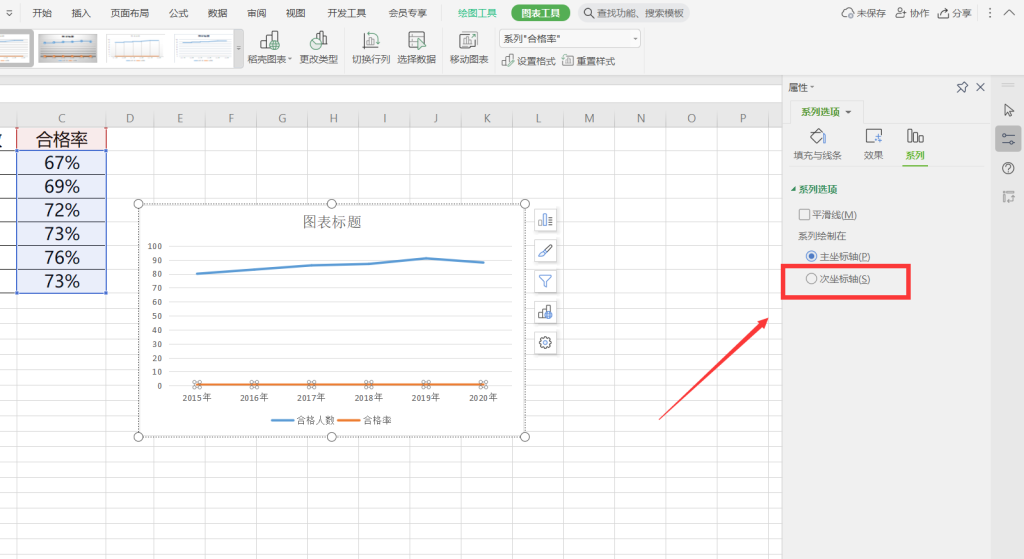
Task: Open the quick access toolbar dropdown
Action: point(9,13)
